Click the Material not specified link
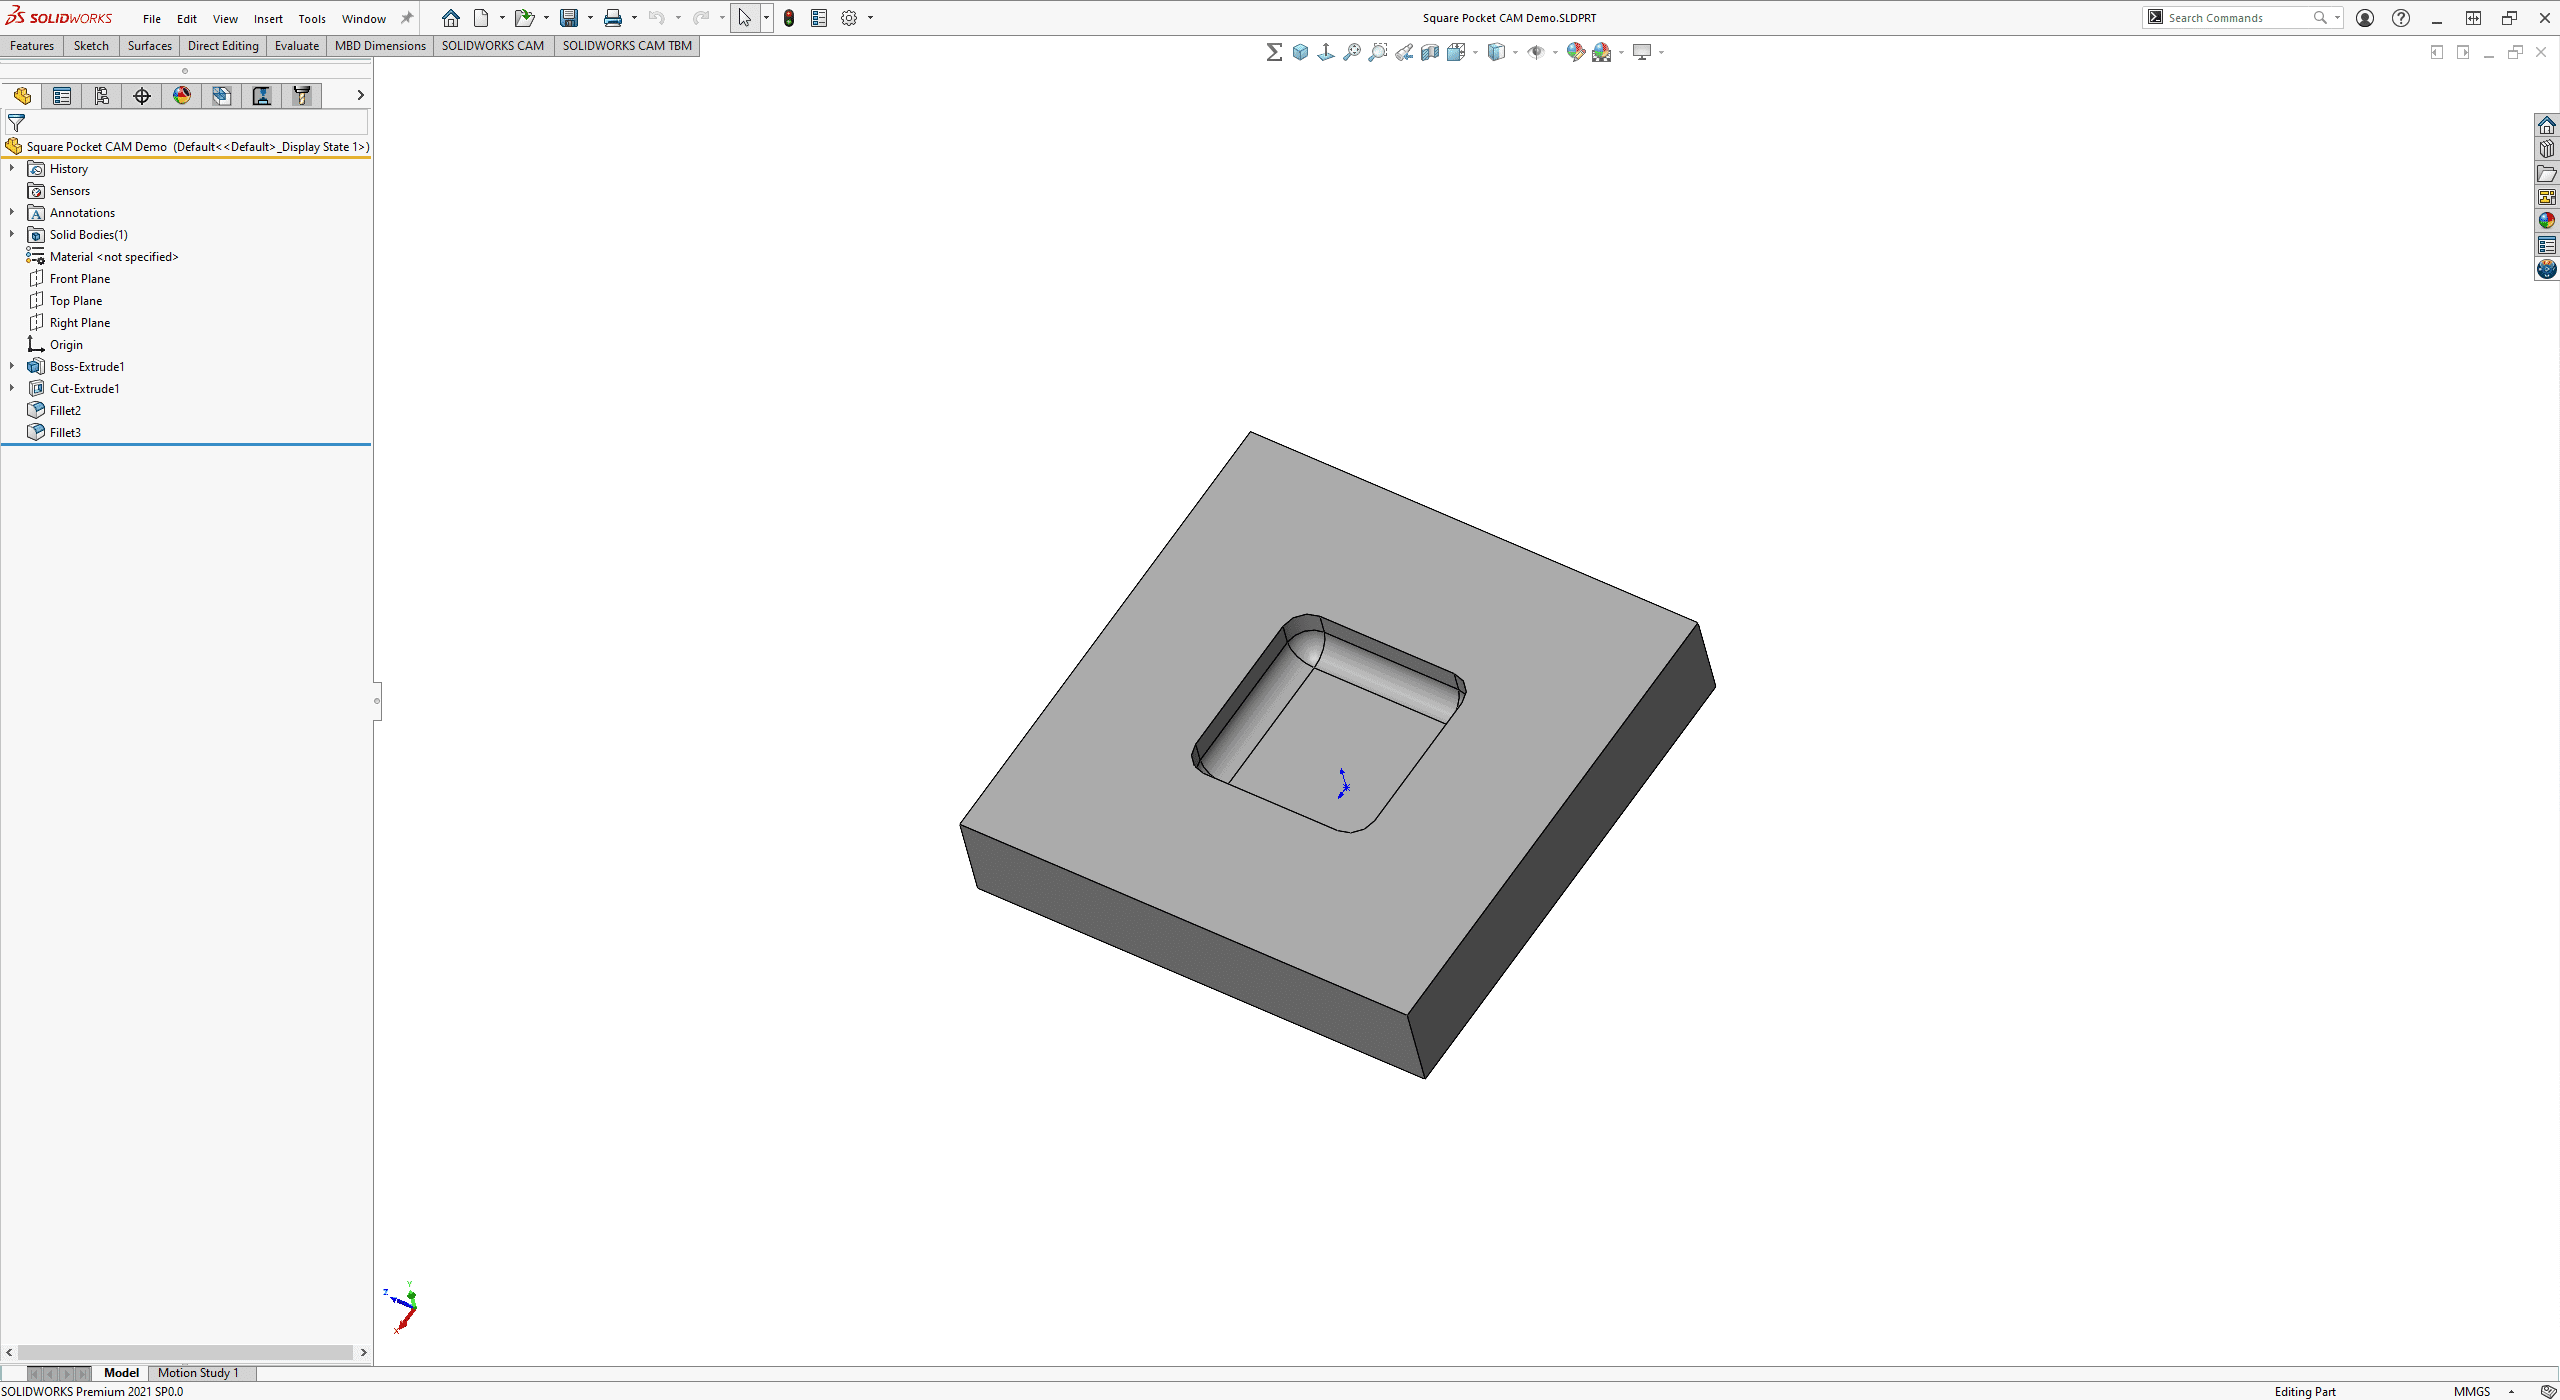The width and height of the screenshot is (2560, 1400). [114, 257]
